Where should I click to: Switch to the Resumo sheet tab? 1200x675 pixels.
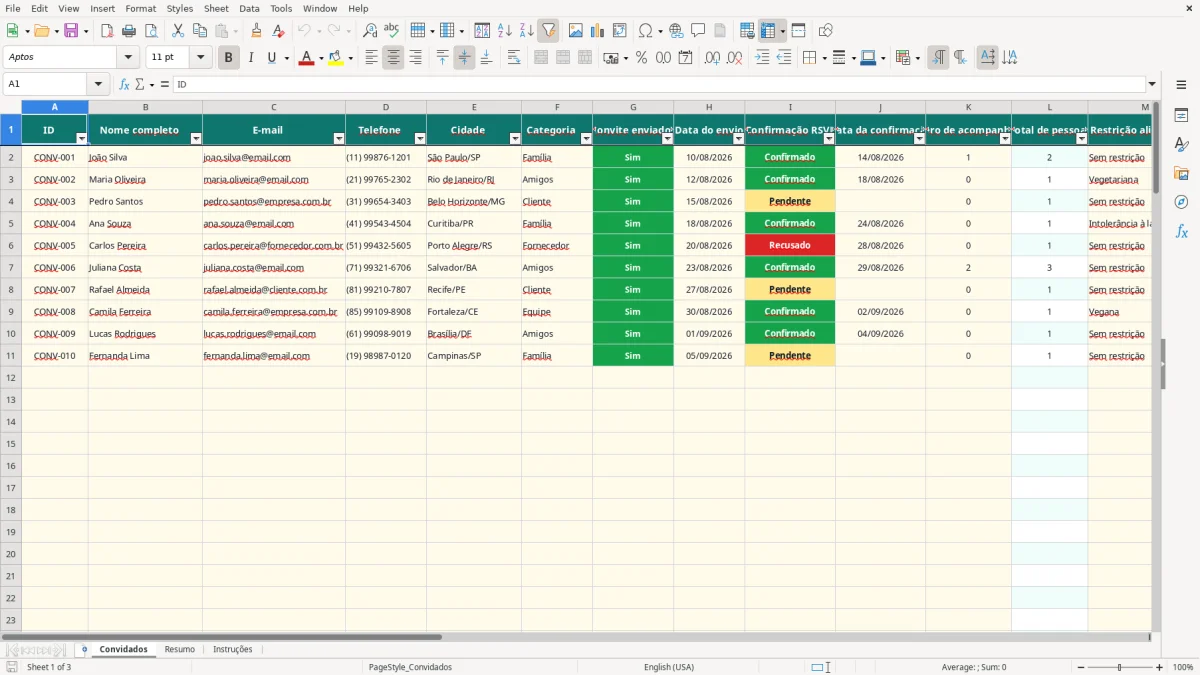[180, 650]
